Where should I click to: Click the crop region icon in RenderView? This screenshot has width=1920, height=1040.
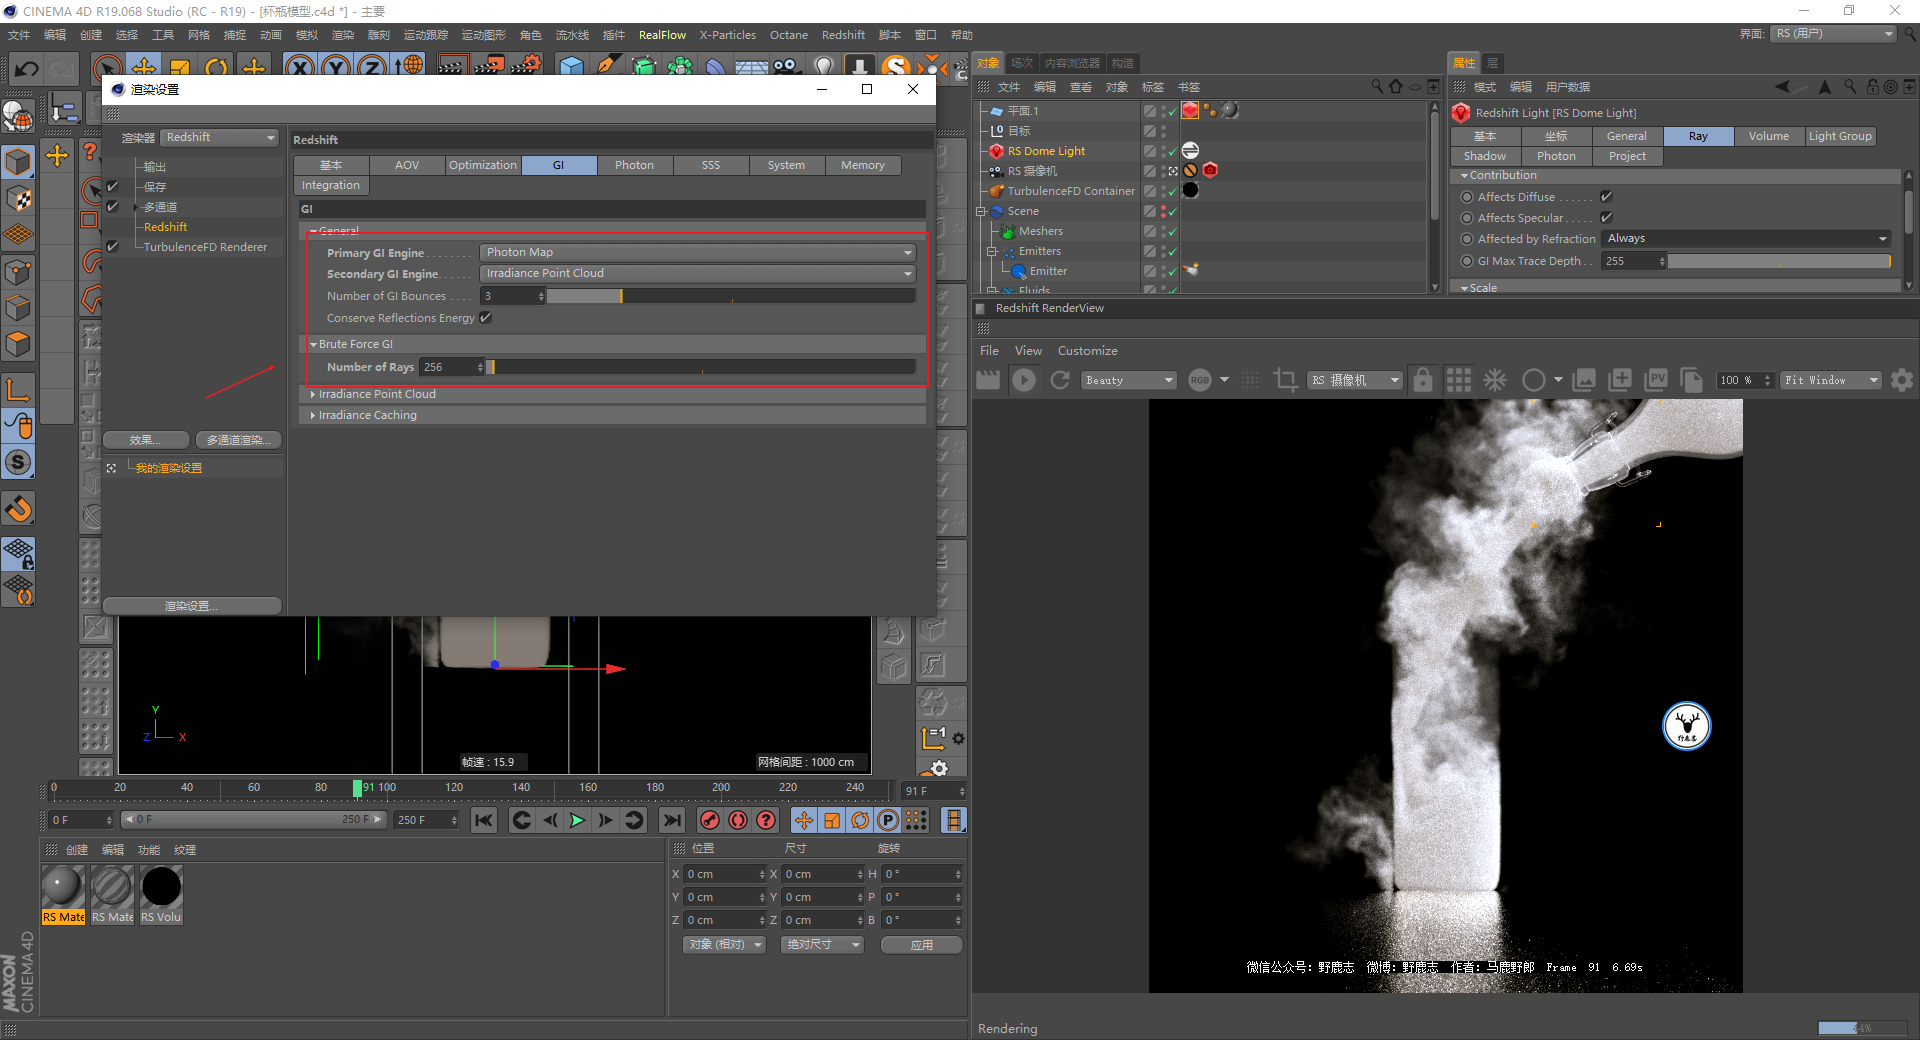tap(1285, 380)
